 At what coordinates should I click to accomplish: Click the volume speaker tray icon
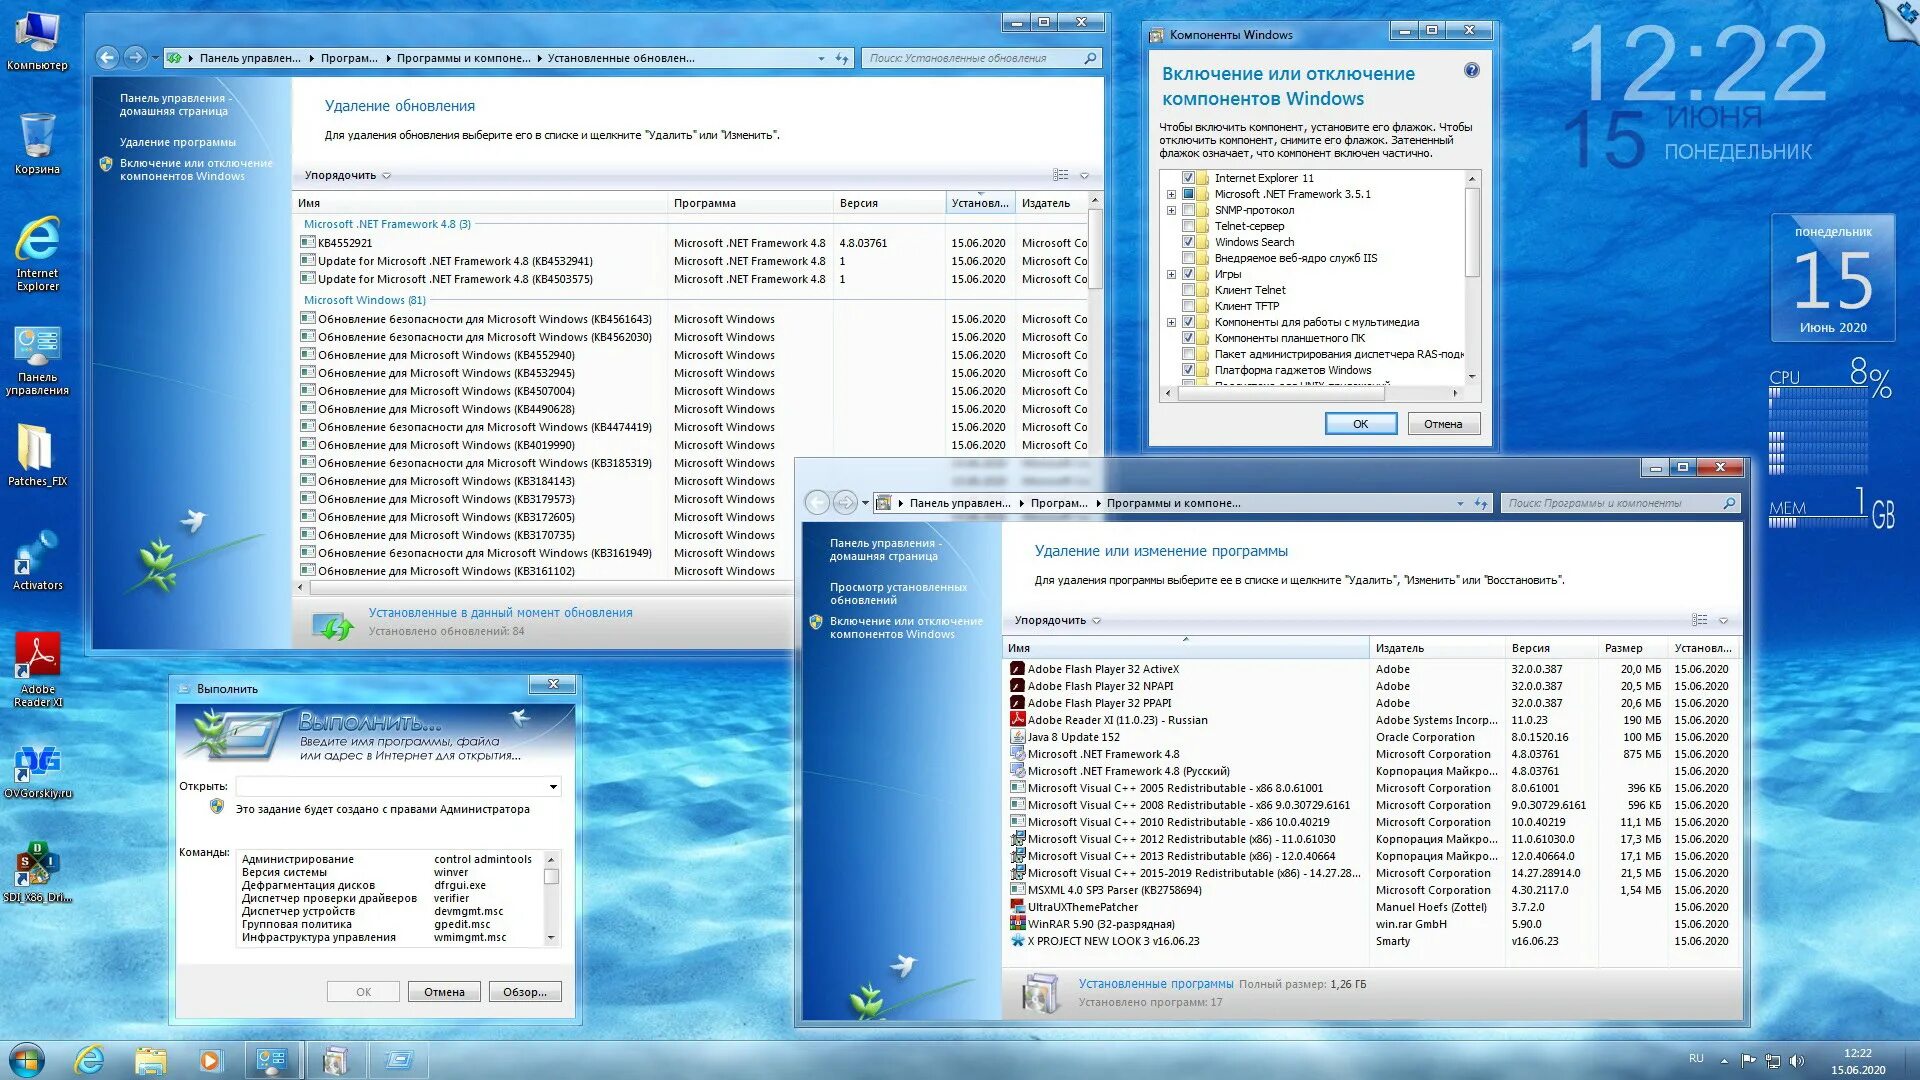point(1797,1061)
